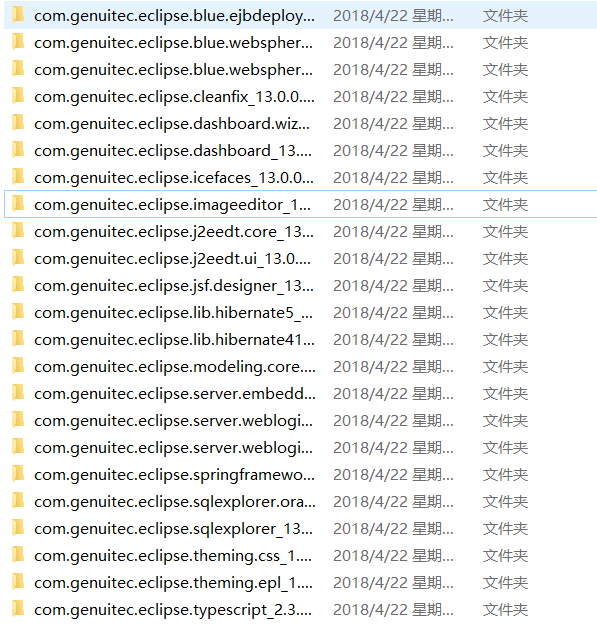Select the name com.genuitec.eclipse.imageeditor_1...

point(172,205)
